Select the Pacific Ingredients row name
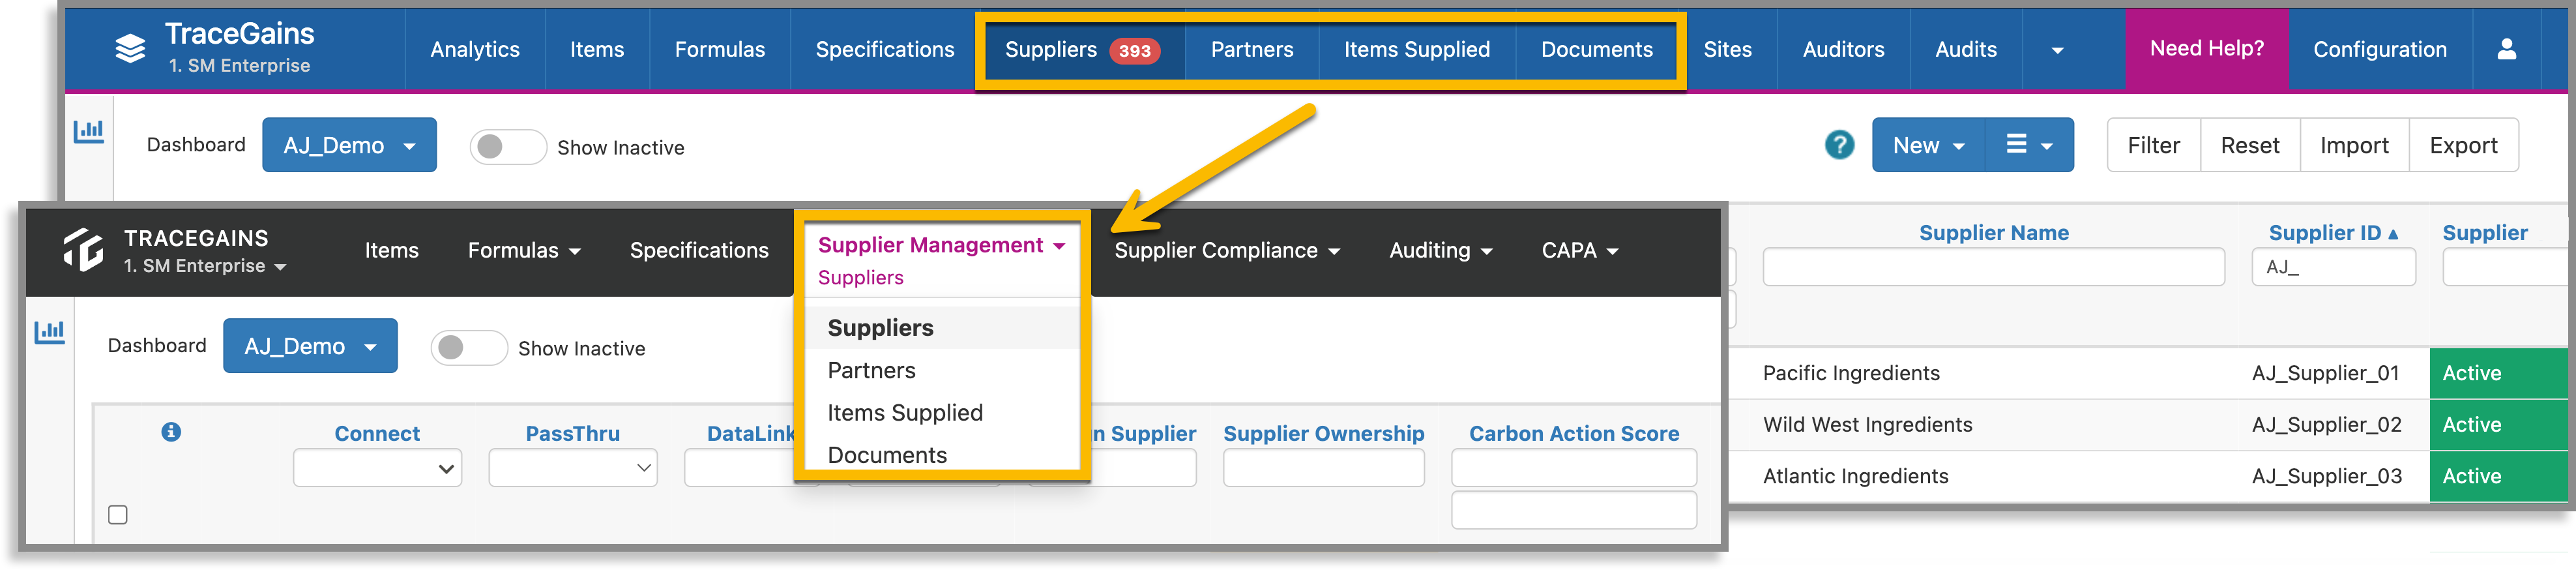Image resolution: width=2576 pixels, height=570 pixels. 1851,373
